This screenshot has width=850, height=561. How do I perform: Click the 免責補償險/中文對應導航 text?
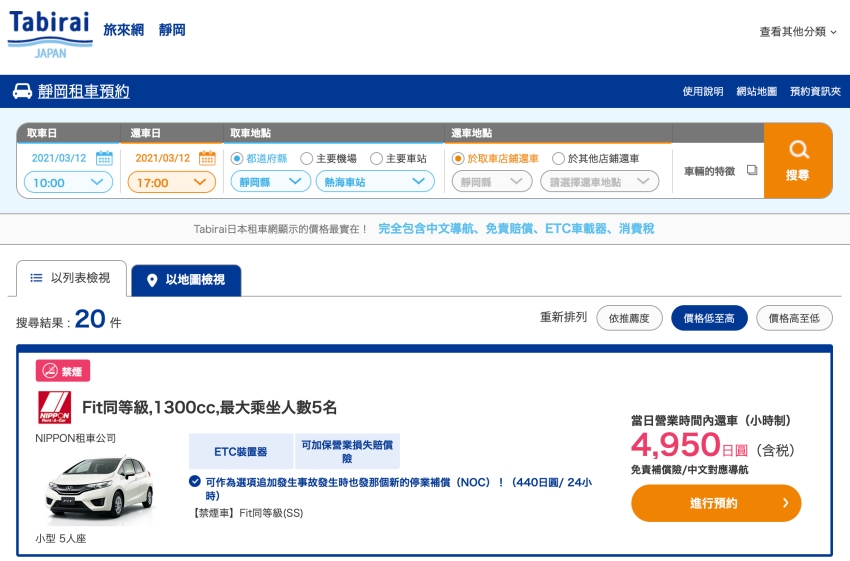click(x=689, y=469)
